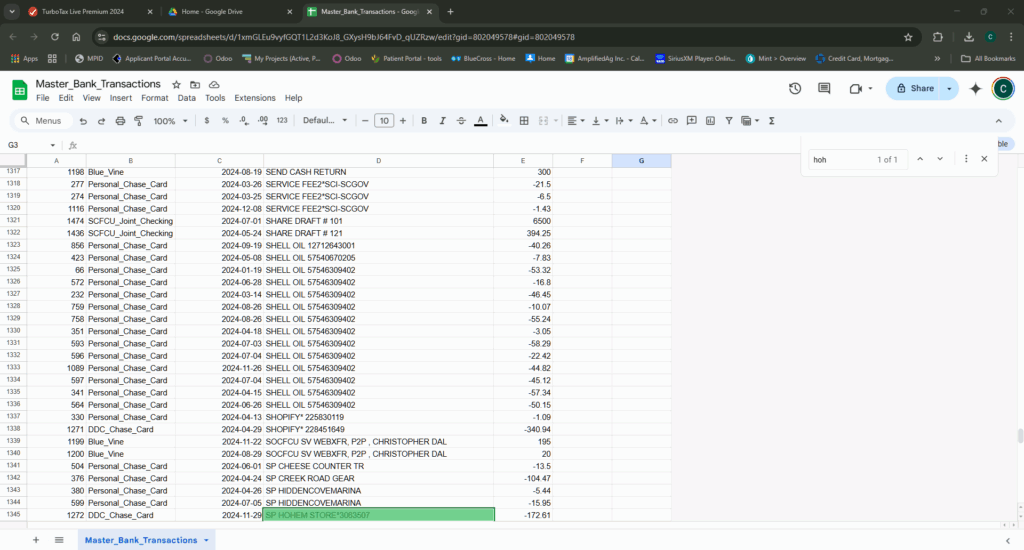Star the Master_Bank_Transactions document
1024x550 pixels.
tap(176, 85)
